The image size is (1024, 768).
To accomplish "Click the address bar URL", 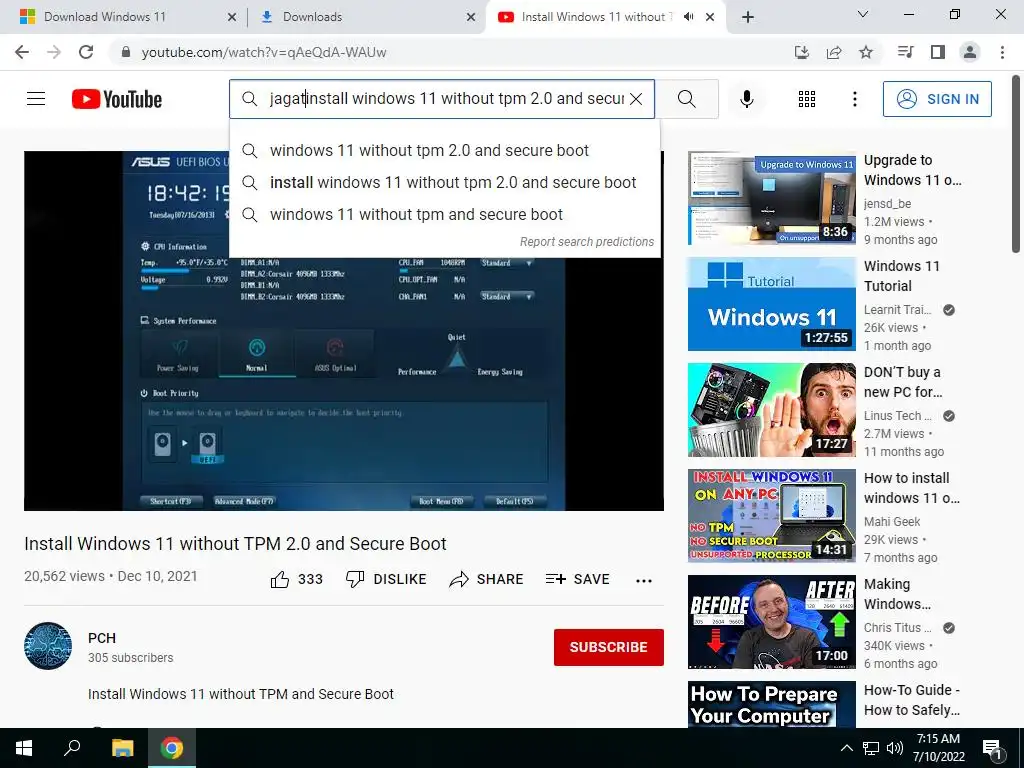I will (x=264, y=52).
